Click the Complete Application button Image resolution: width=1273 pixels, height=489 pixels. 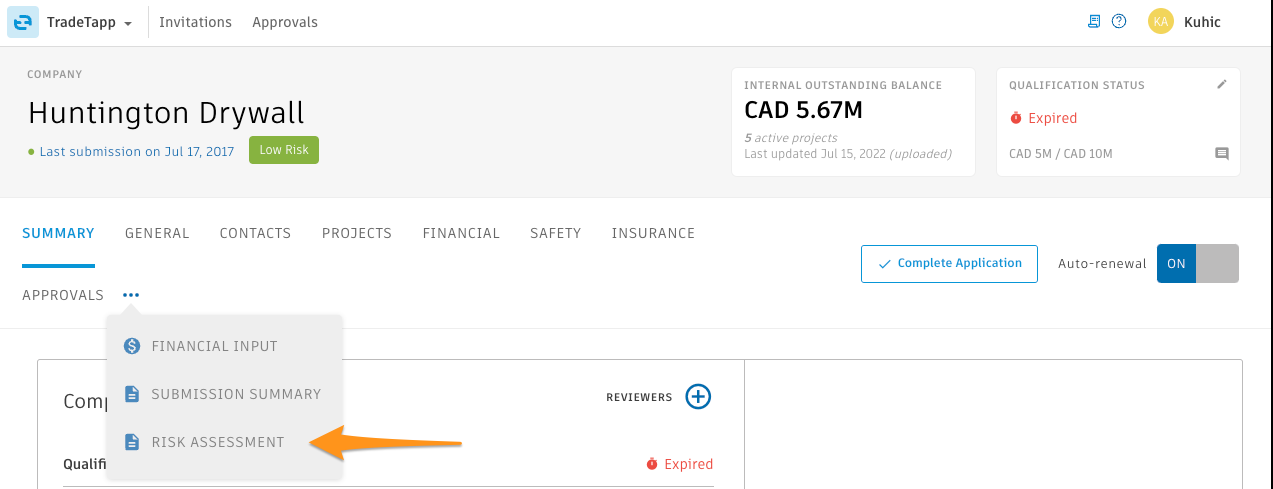tap(949, 264)
